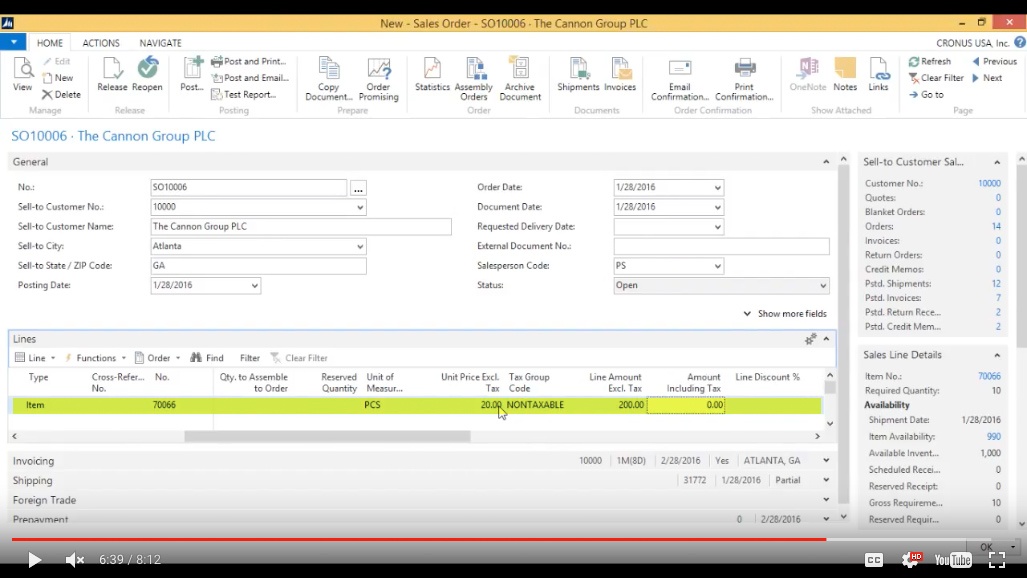Click the Release document icon
Screen dimensions: 1027x578
point(112,74)
